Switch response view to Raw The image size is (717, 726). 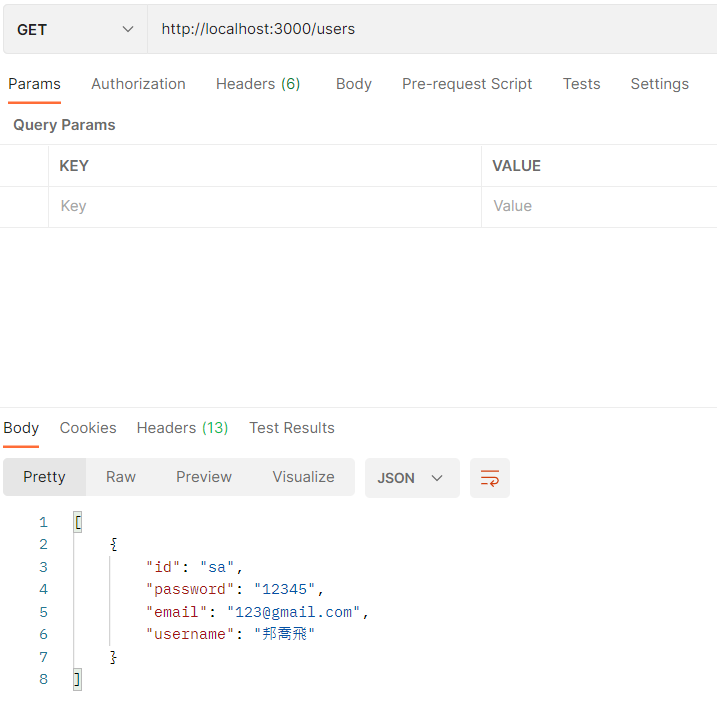click(x=121, y=477)
